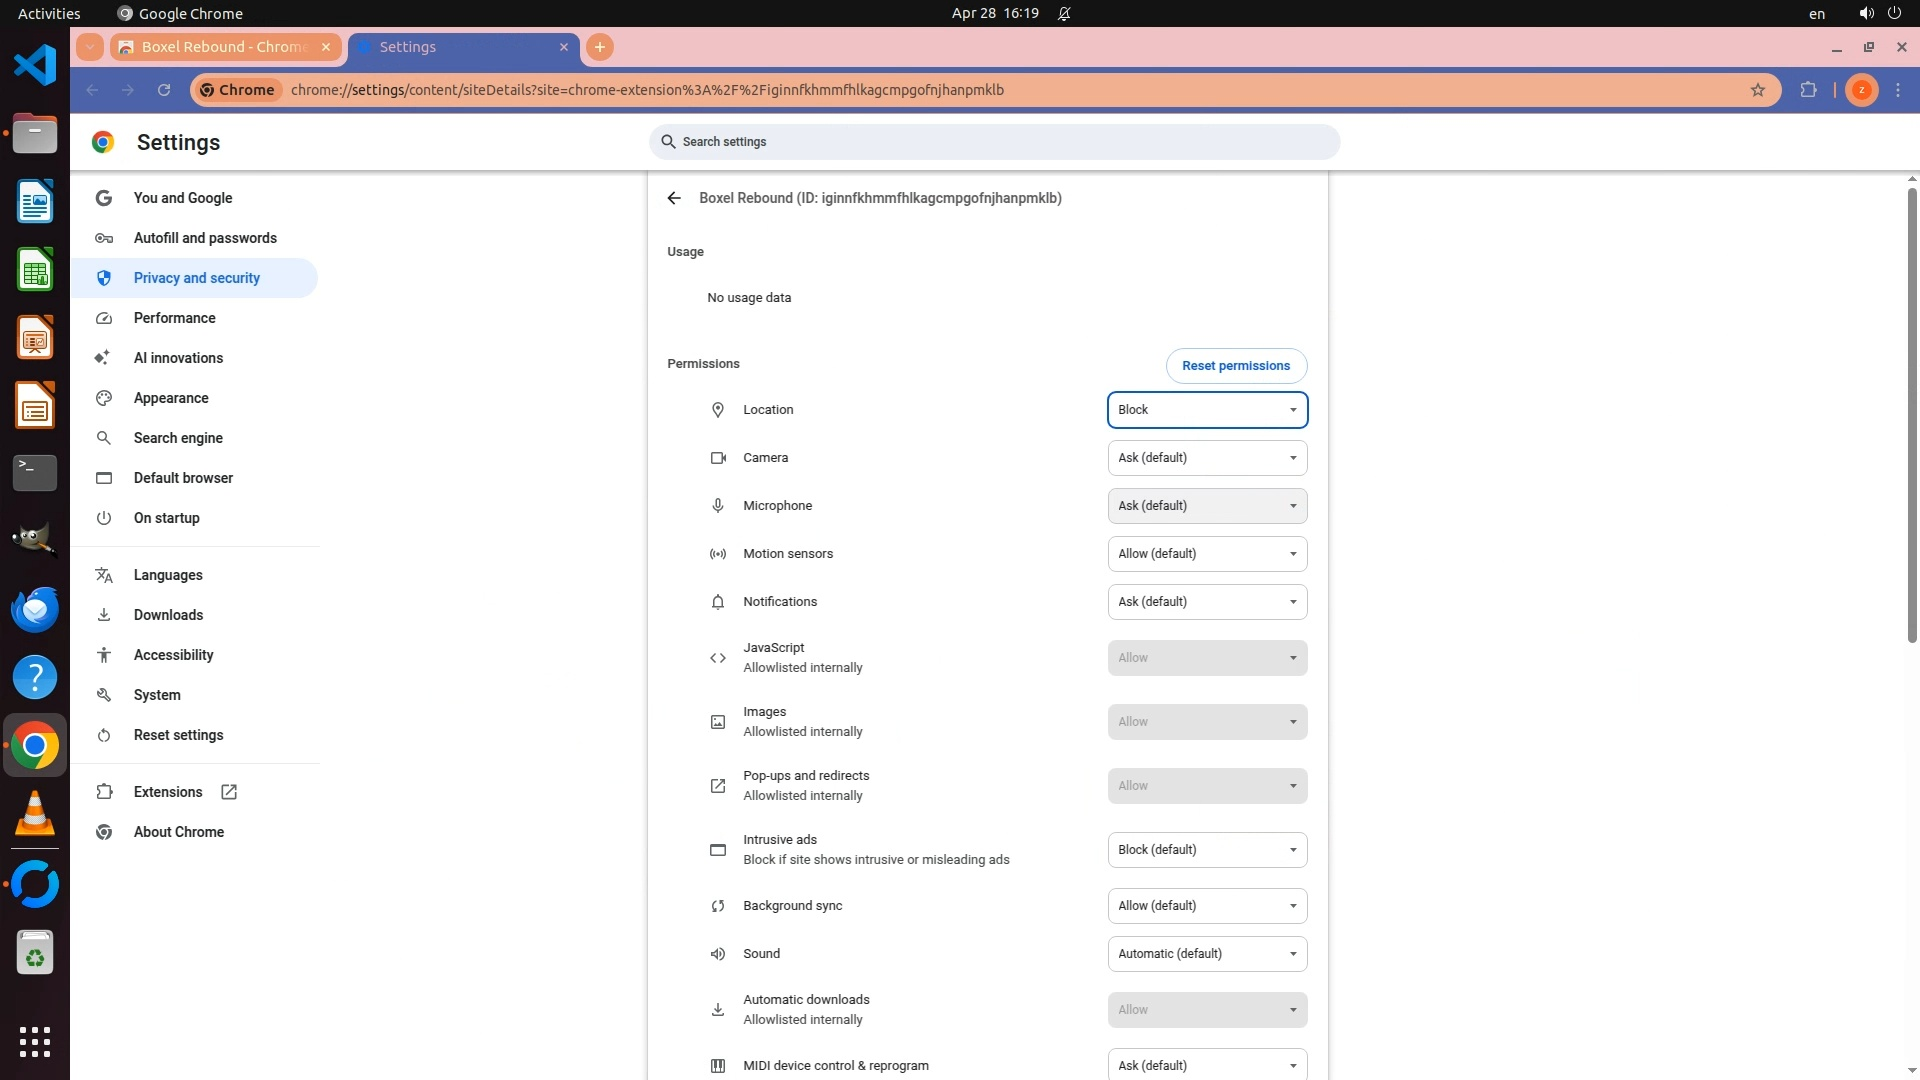Switch to the Boxel Rebound tab

coord(224,47)
